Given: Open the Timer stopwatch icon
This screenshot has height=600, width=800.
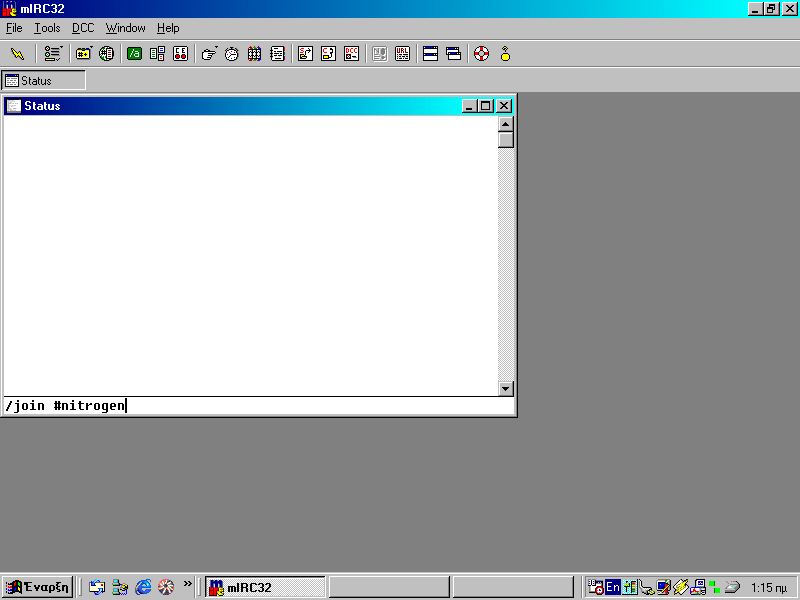Looking at the screenshot, I should [232, 54].
